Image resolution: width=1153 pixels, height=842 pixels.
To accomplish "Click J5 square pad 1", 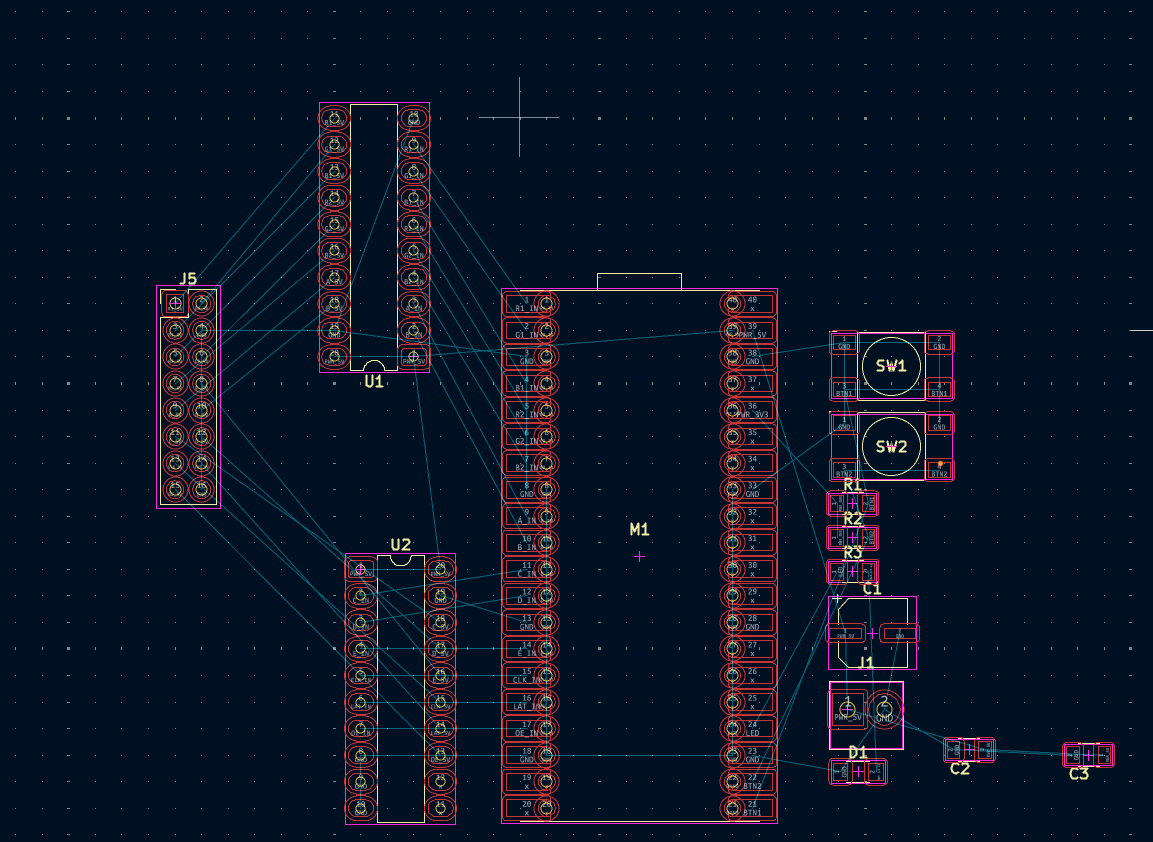I will point(175,303).
